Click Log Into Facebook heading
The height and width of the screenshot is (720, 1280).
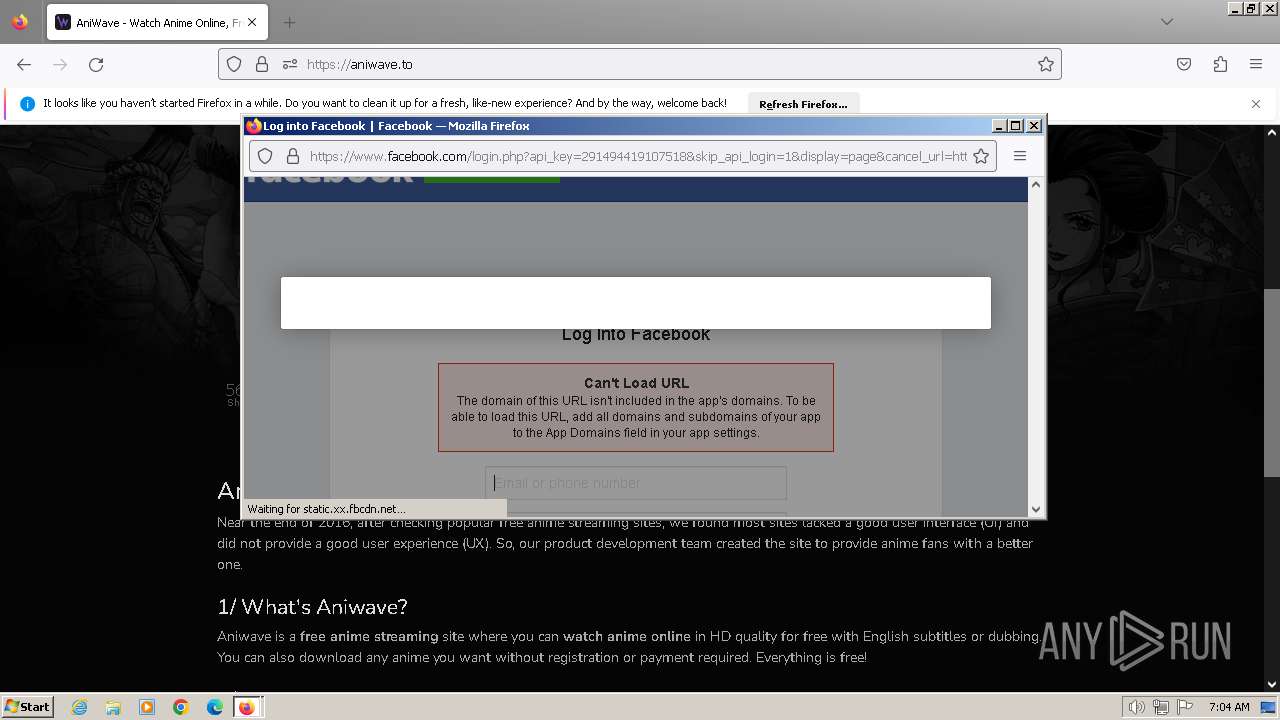(x=636, y=334)
